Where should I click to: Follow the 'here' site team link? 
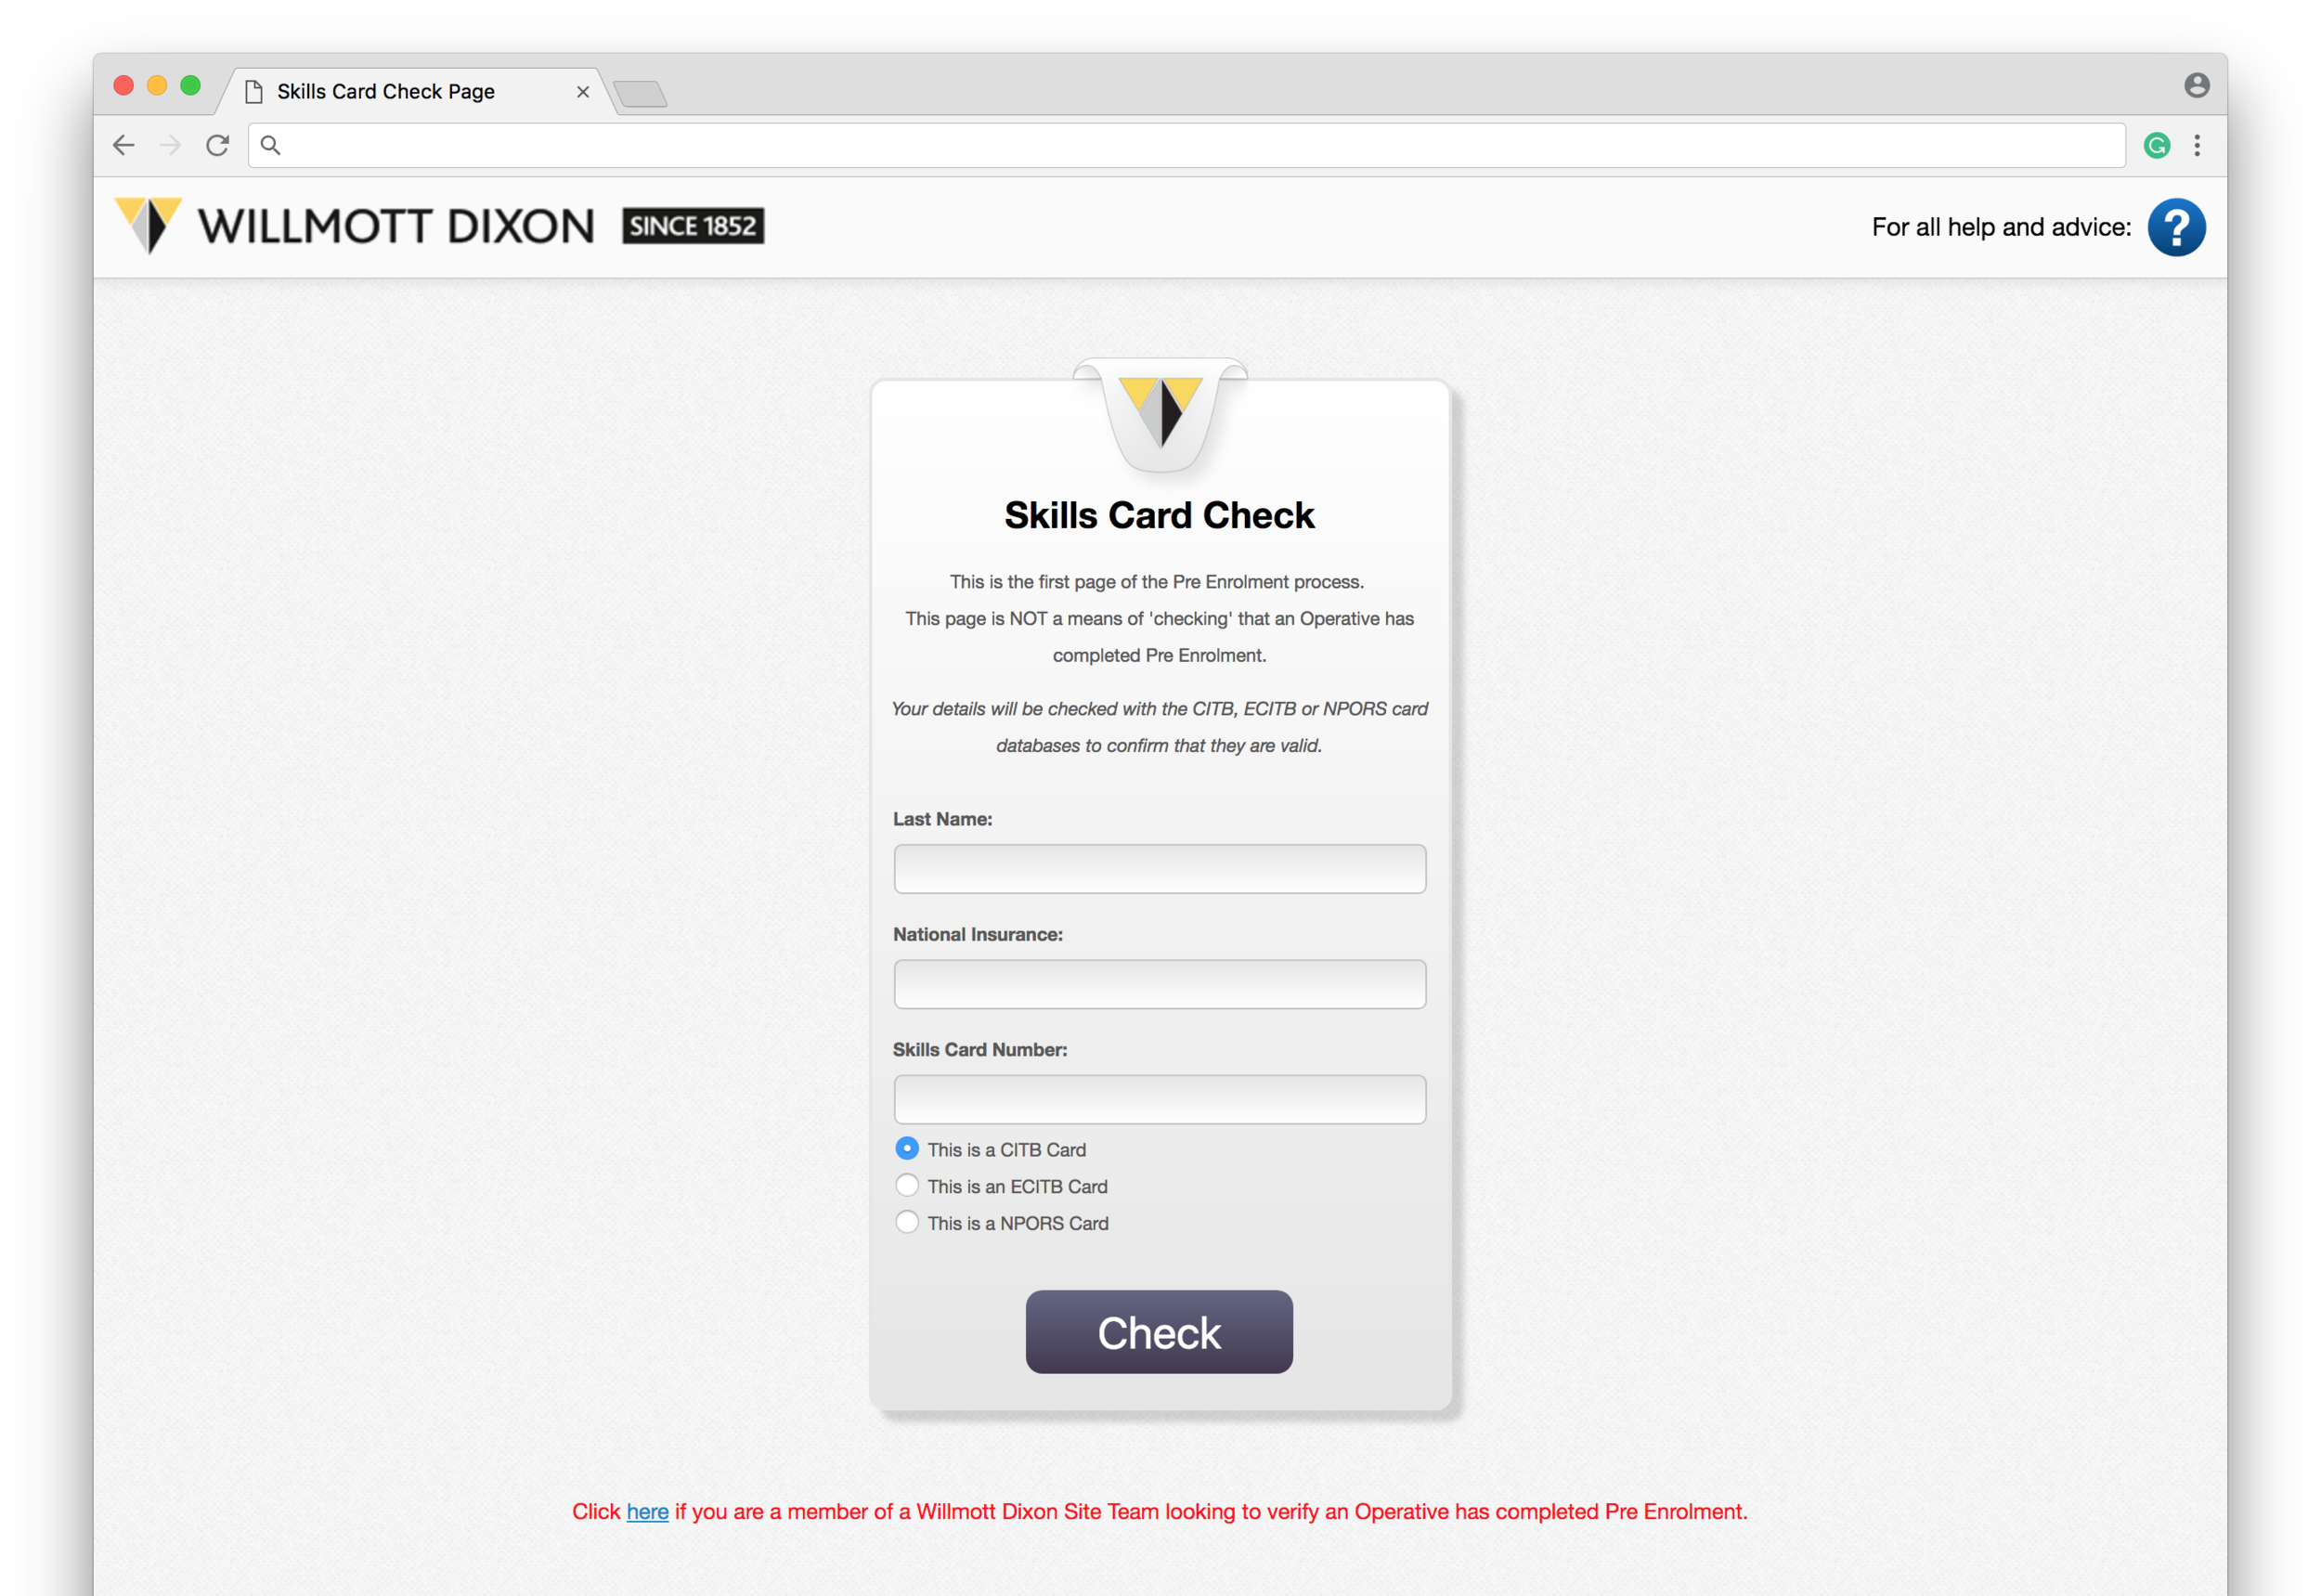click(x=647, y=1511)
